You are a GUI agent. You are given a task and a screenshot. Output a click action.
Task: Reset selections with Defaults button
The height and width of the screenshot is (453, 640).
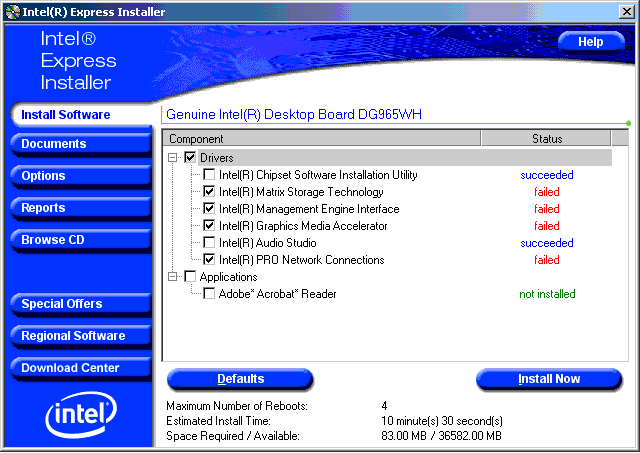(240, 379)
